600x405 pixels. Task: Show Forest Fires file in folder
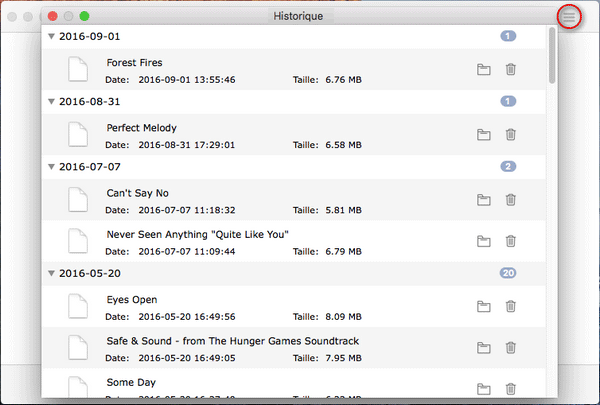[x=484, y=70]
